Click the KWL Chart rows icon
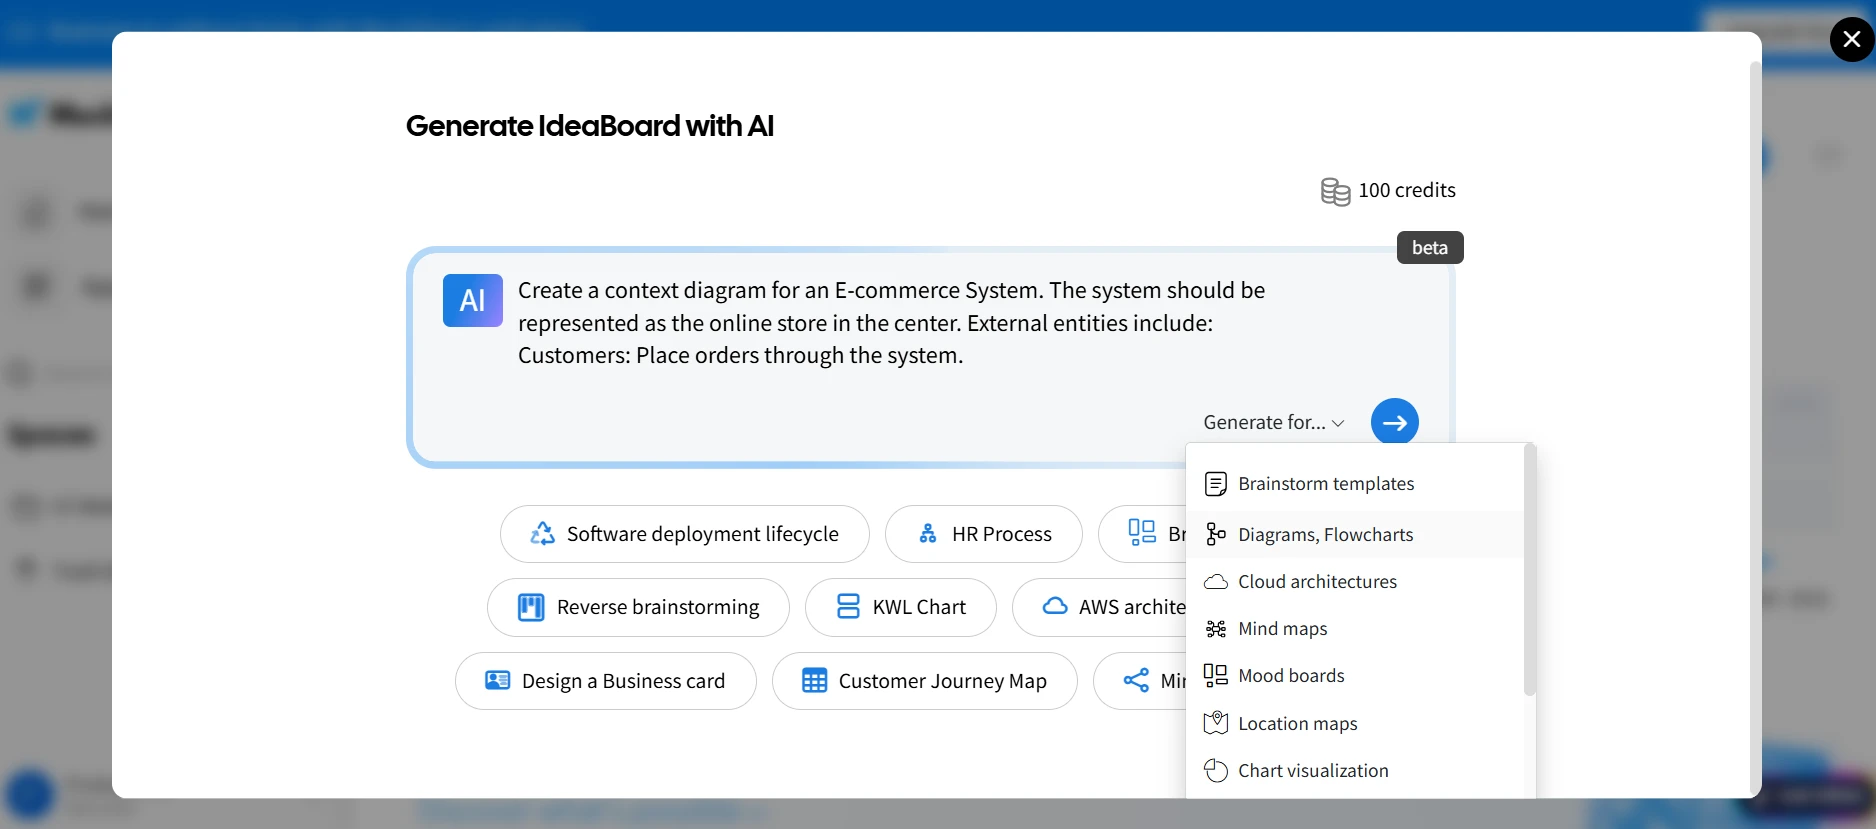The width and height of the screenshot is (1876, 829). (848, 607)
